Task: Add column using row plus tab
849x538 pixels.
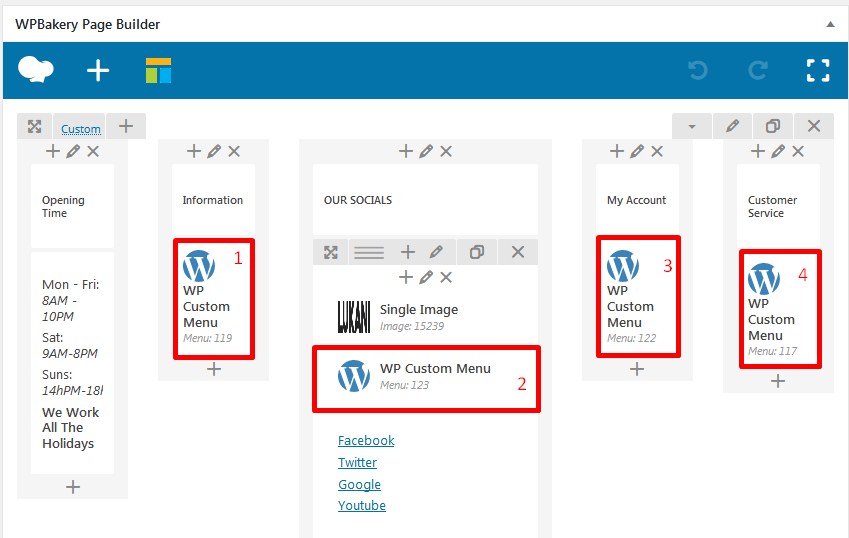Action: (126, 126)
